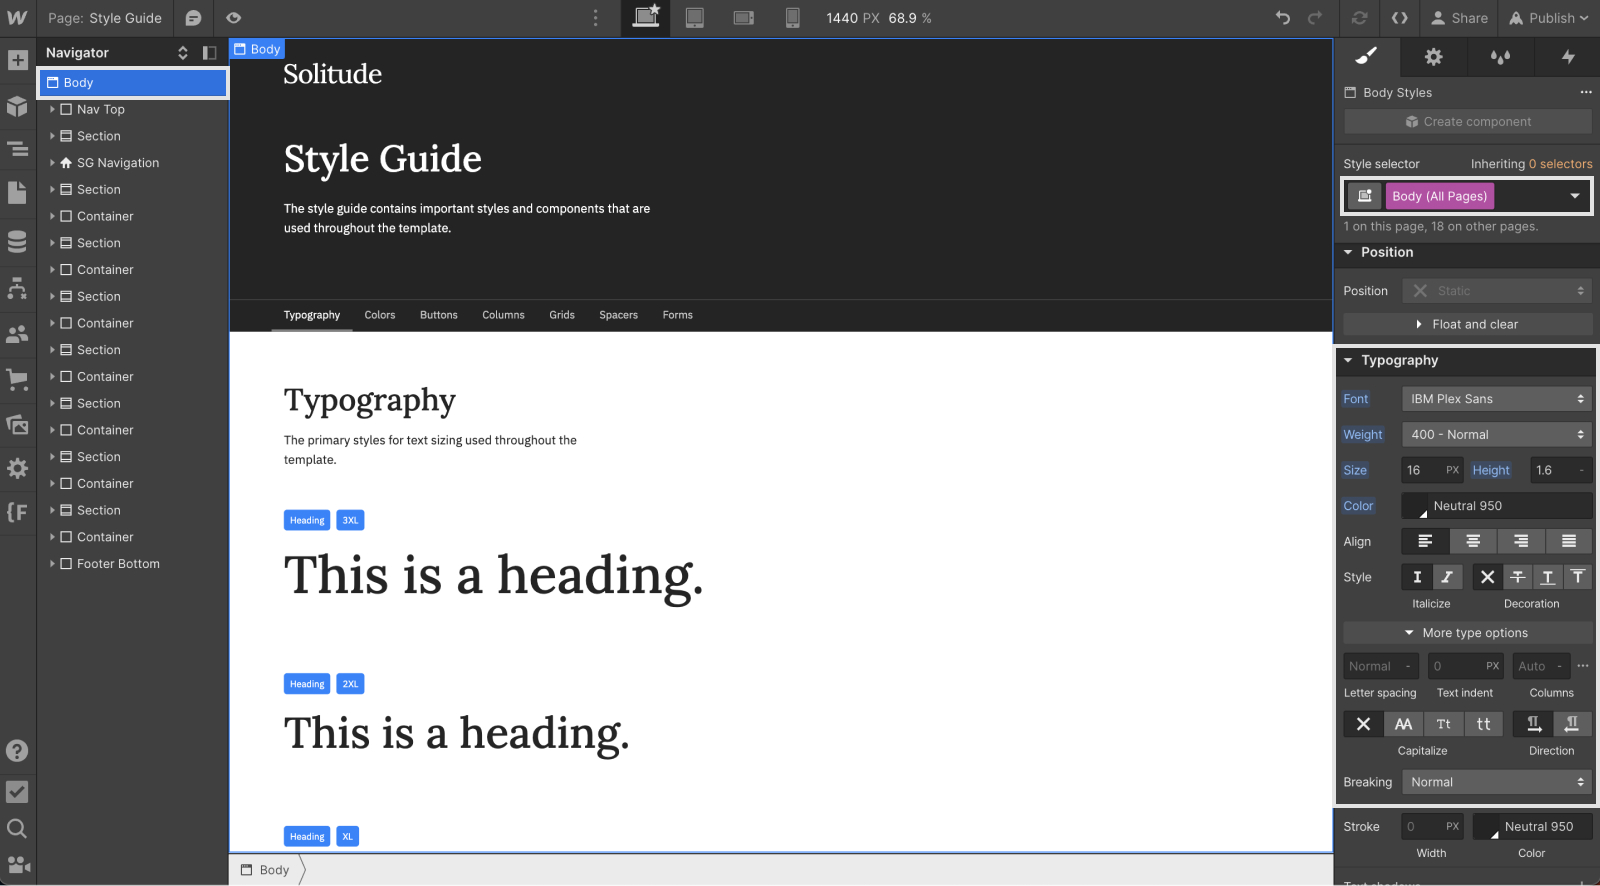Screen dimensions: 1600x886
Task: Click the Colors tab in canvas nav
Action: point(380,315)
